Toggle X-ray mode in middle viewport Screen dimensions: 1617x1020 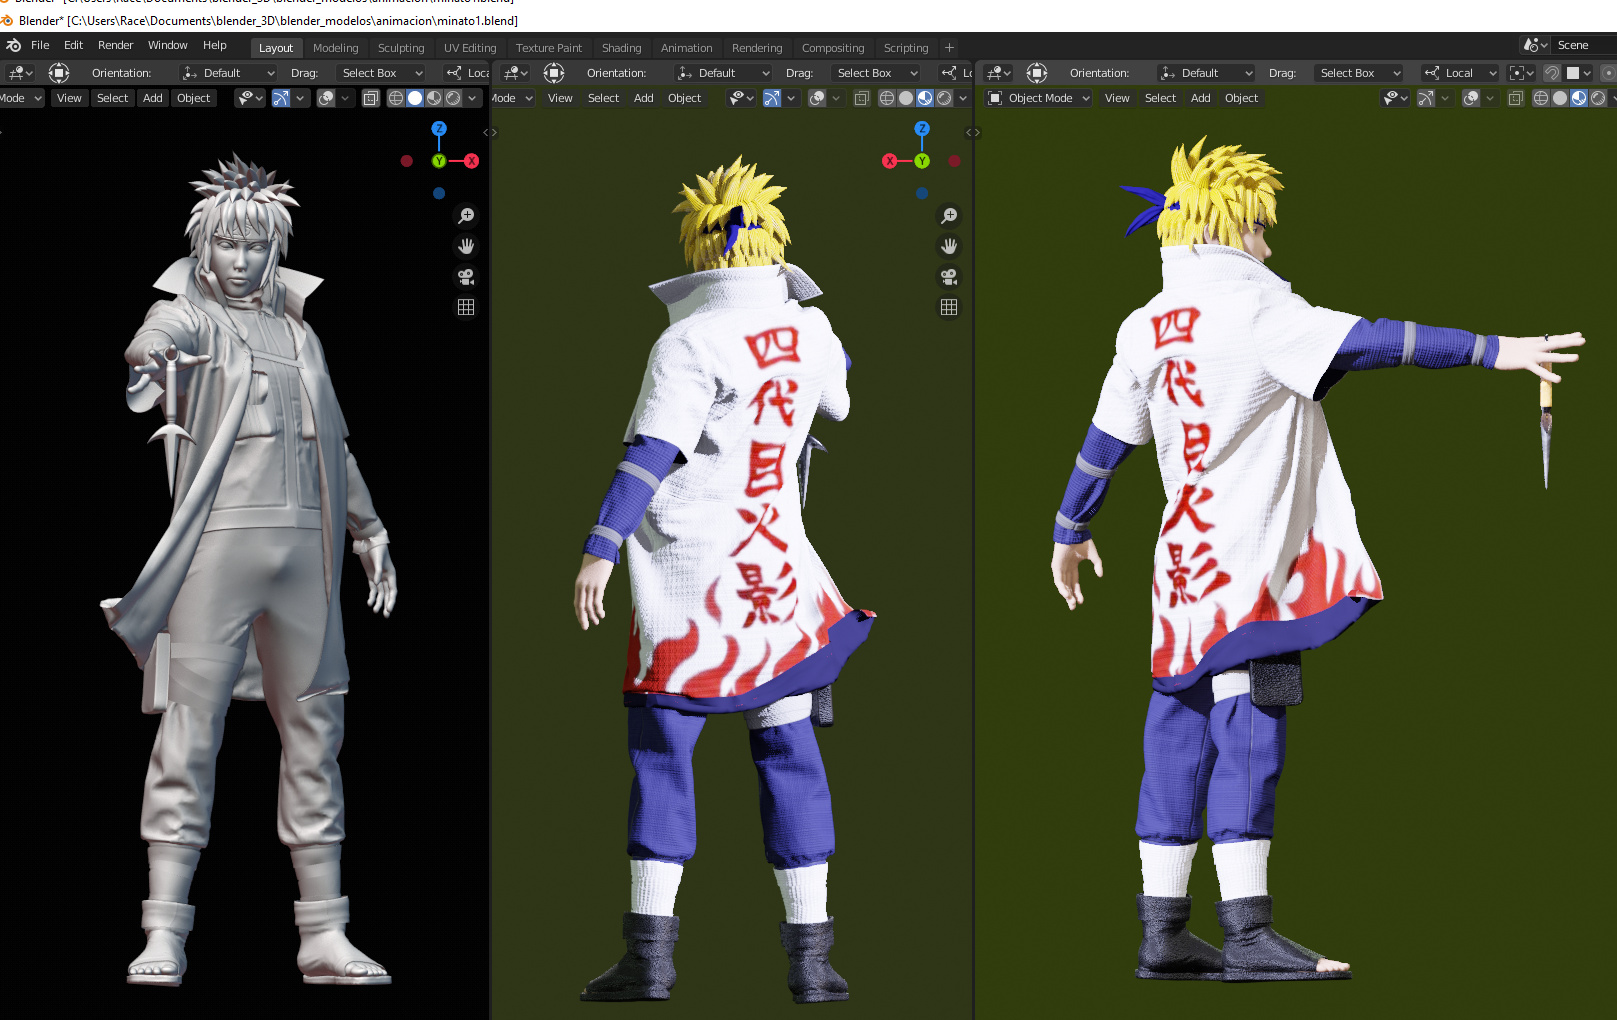(862, 98)
